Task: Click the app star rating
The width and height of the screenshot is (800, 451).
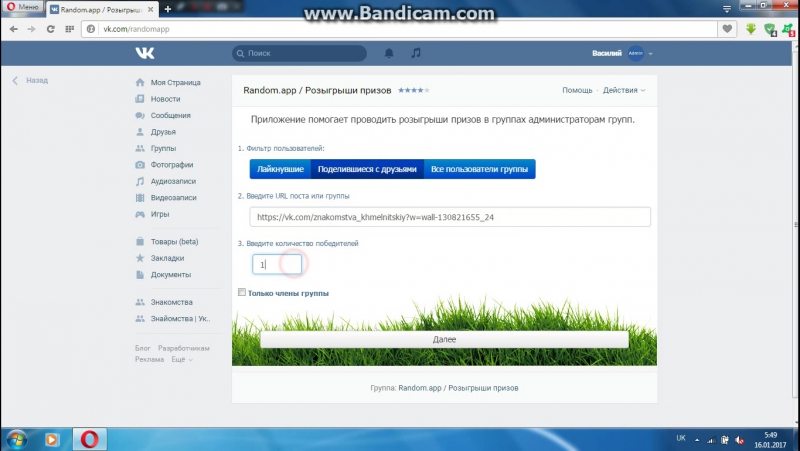Action: tap(414, 90)
